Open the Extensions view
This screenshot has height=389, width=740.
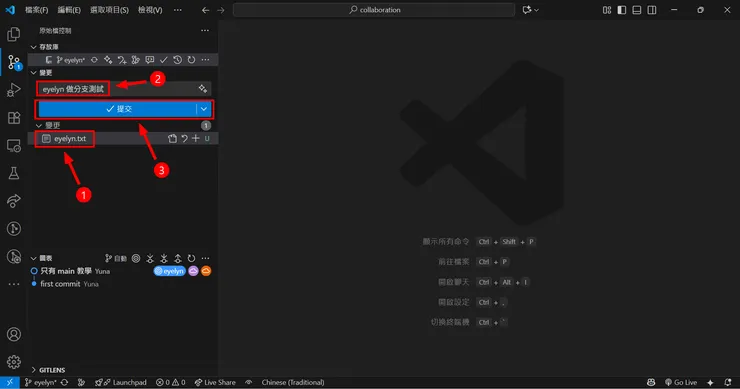(14, 118)
